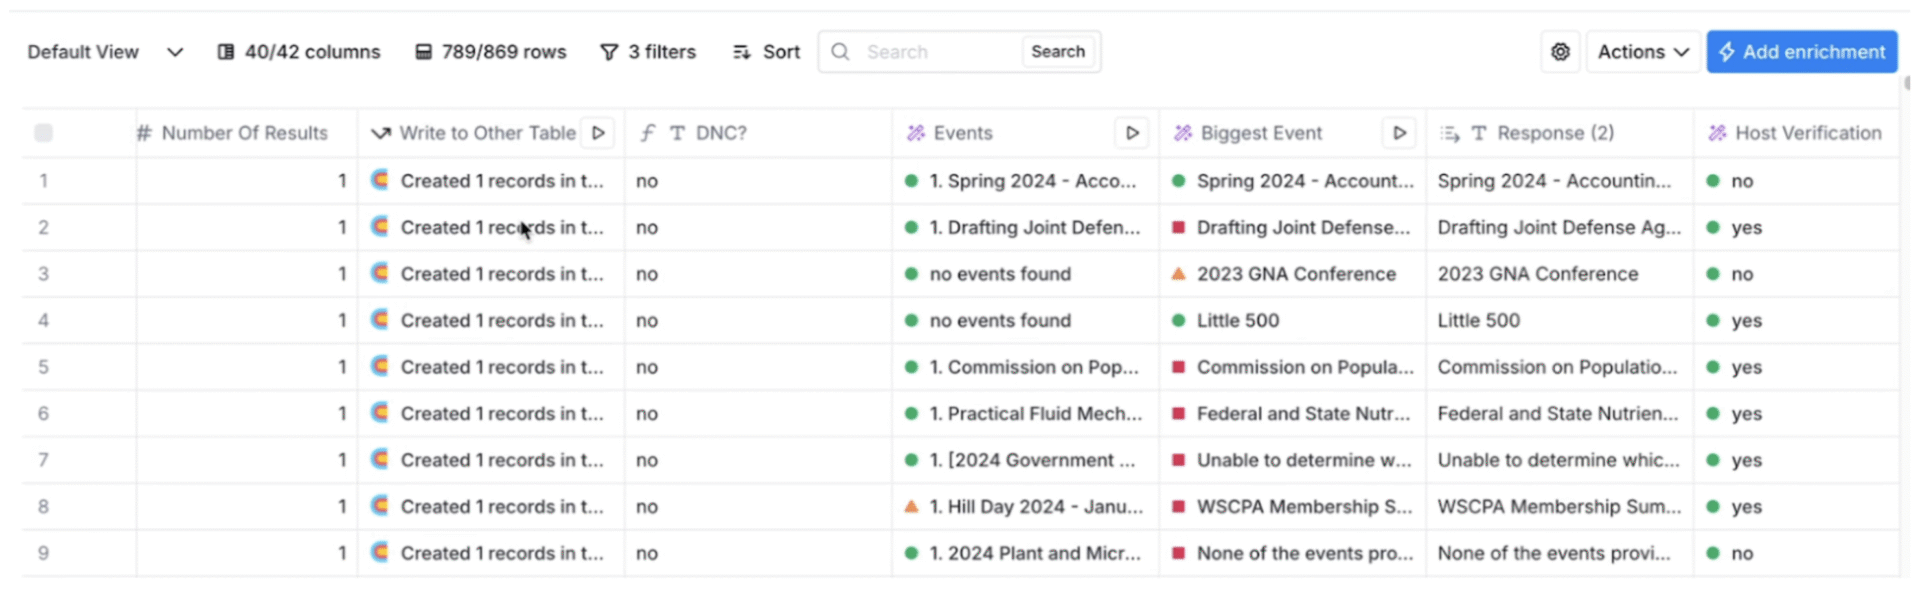Open the 3 filters panel
Viewport: 1920px width, 597px height.
pyautogui.click(x=648, y=52)
